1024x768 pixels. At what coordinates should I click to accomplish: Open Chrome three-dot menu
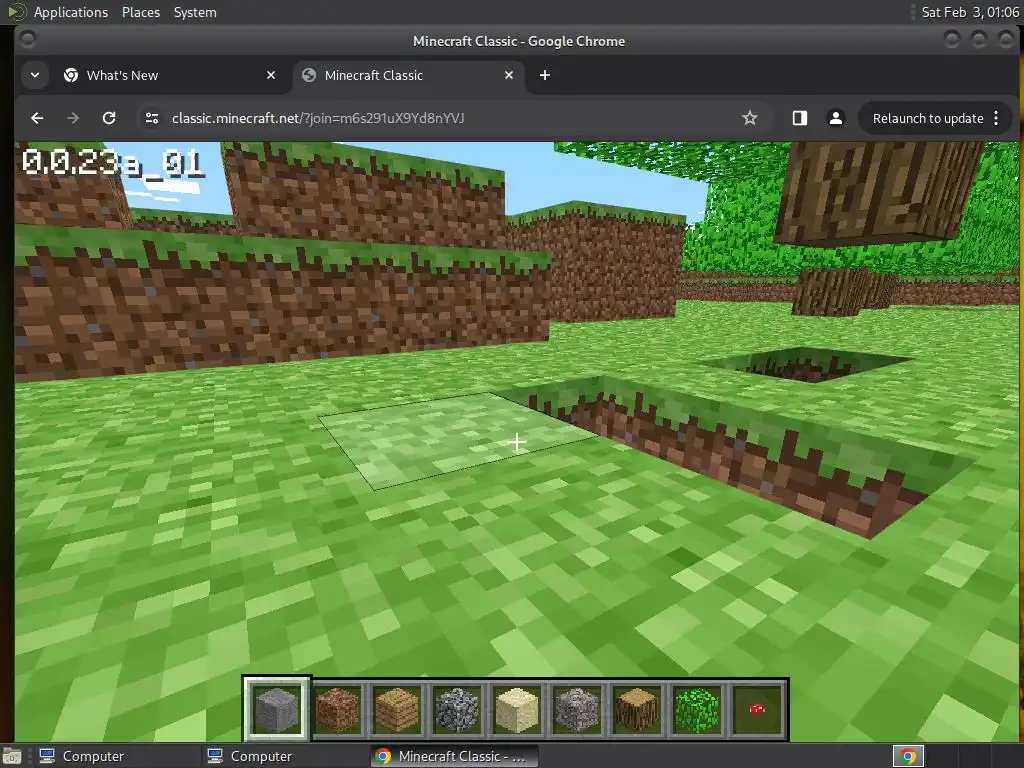[996, 118]
